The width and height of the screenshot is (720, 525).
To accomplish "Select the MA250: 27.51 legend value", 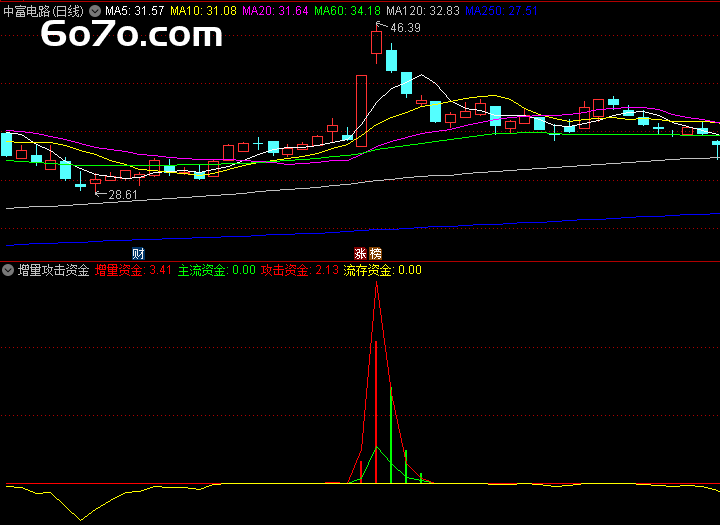I will [x=501, y=11].
